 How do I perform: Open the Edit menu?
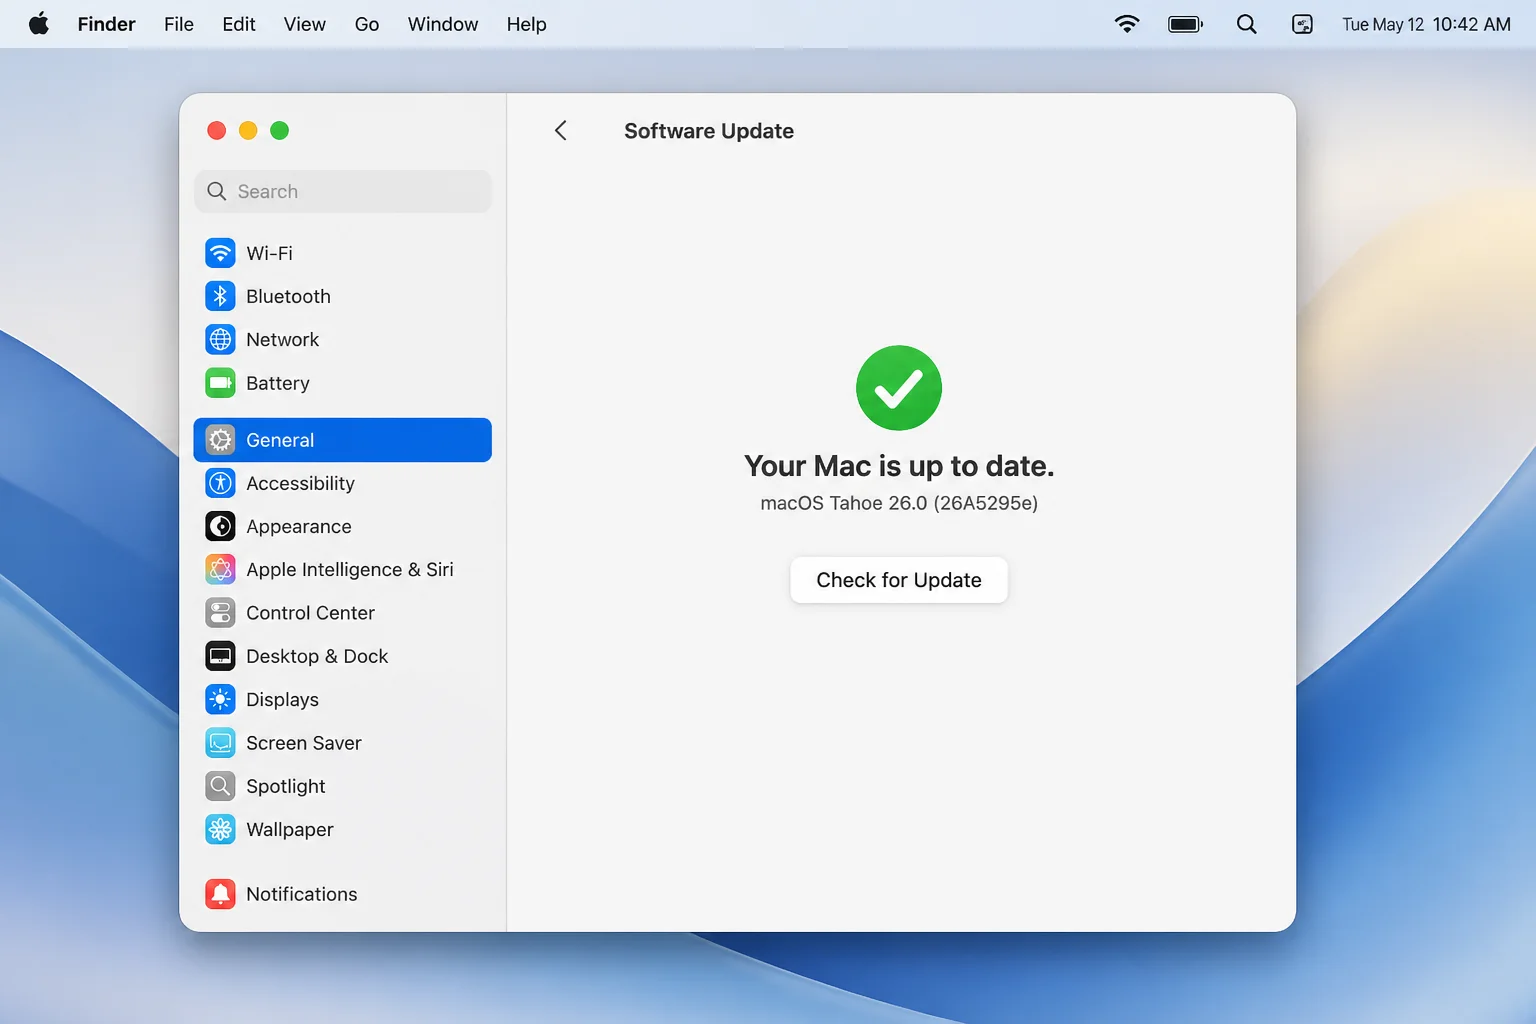point(239,24)
